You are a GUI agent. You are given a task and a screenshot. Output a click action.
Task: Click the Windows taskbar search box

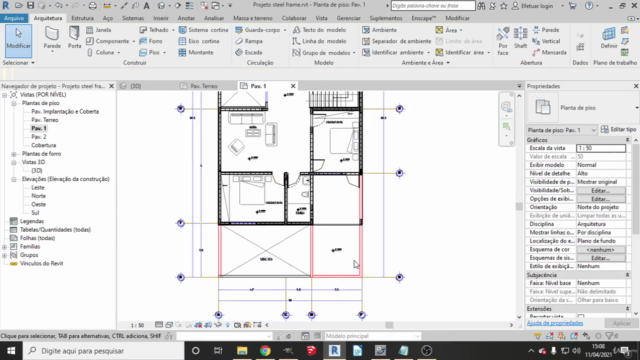pyautogui.click(x=104, y=351)
